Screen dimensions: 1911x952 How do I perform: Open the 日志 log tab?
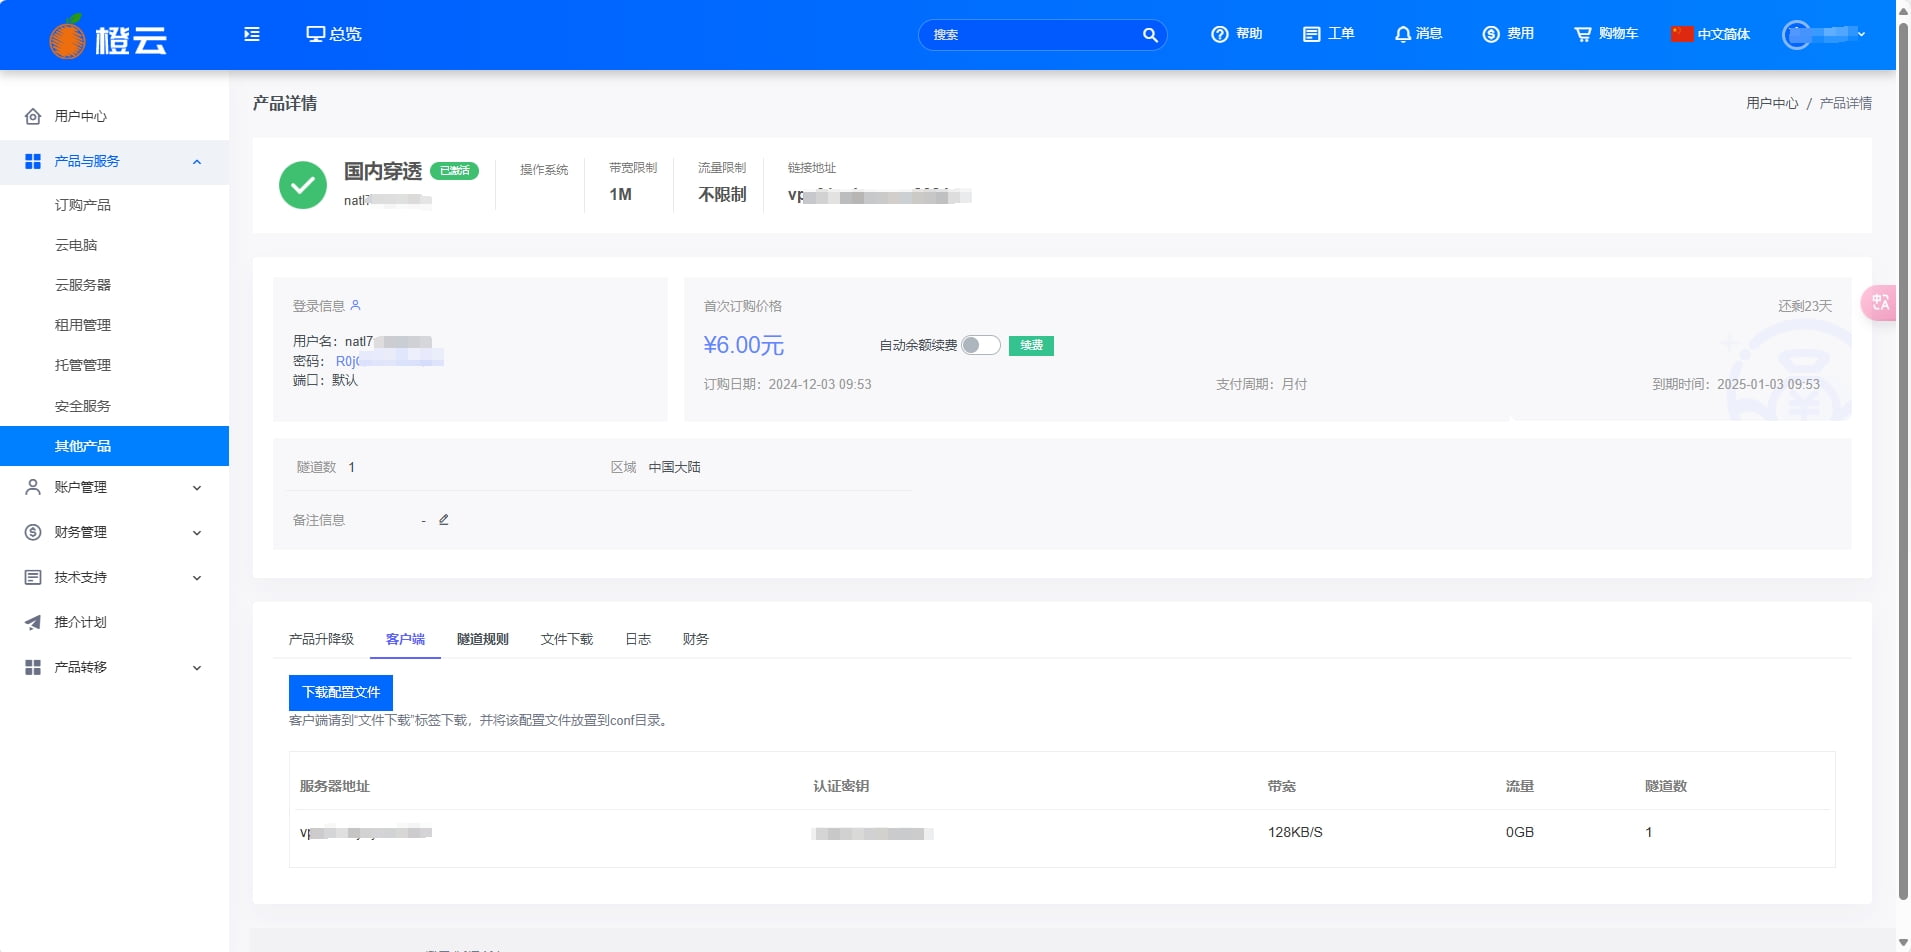click(637, 639)
